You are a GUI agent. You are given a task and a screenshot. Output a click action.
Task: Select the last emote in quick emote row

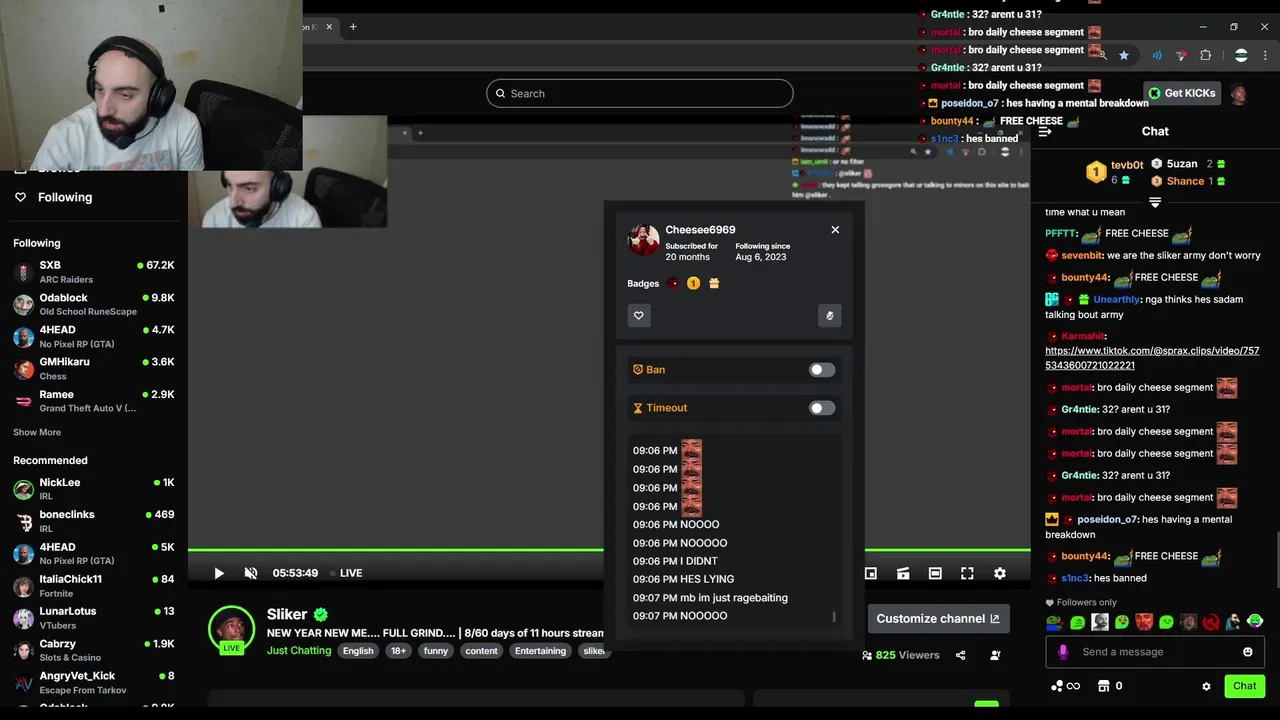point(1255,623)
